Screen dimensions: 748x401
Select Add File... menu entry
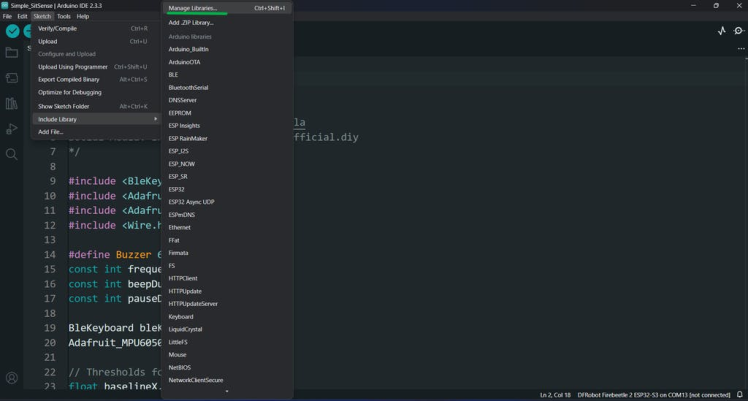pos(95,132)
